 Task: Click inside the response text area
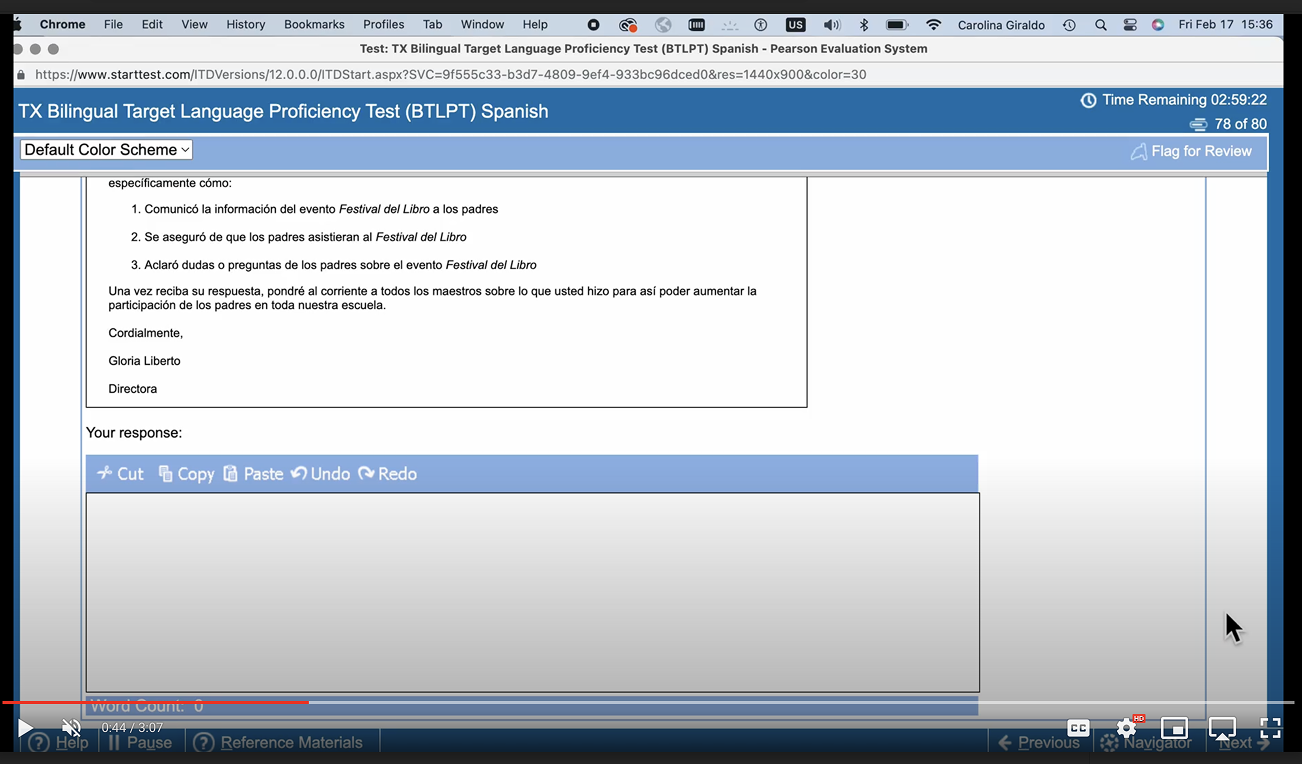[532, 592]
